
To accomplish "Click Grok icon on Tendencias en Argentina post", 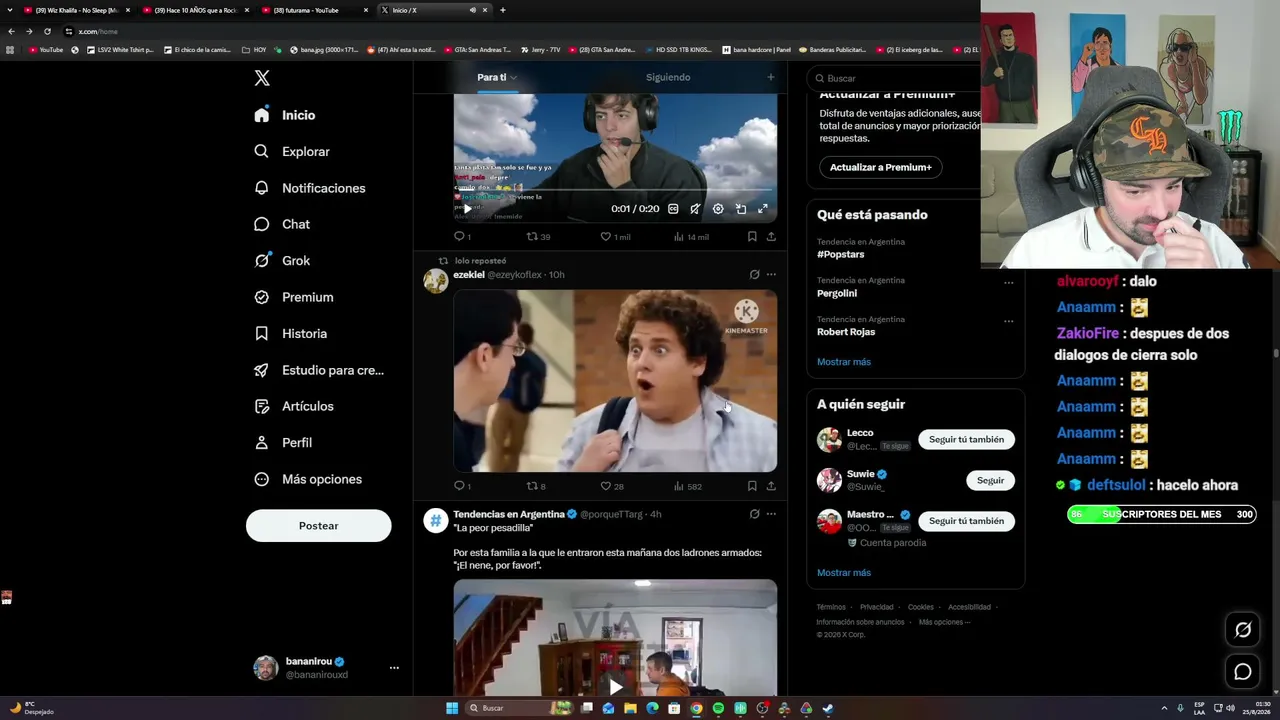I will coord(755,514).
